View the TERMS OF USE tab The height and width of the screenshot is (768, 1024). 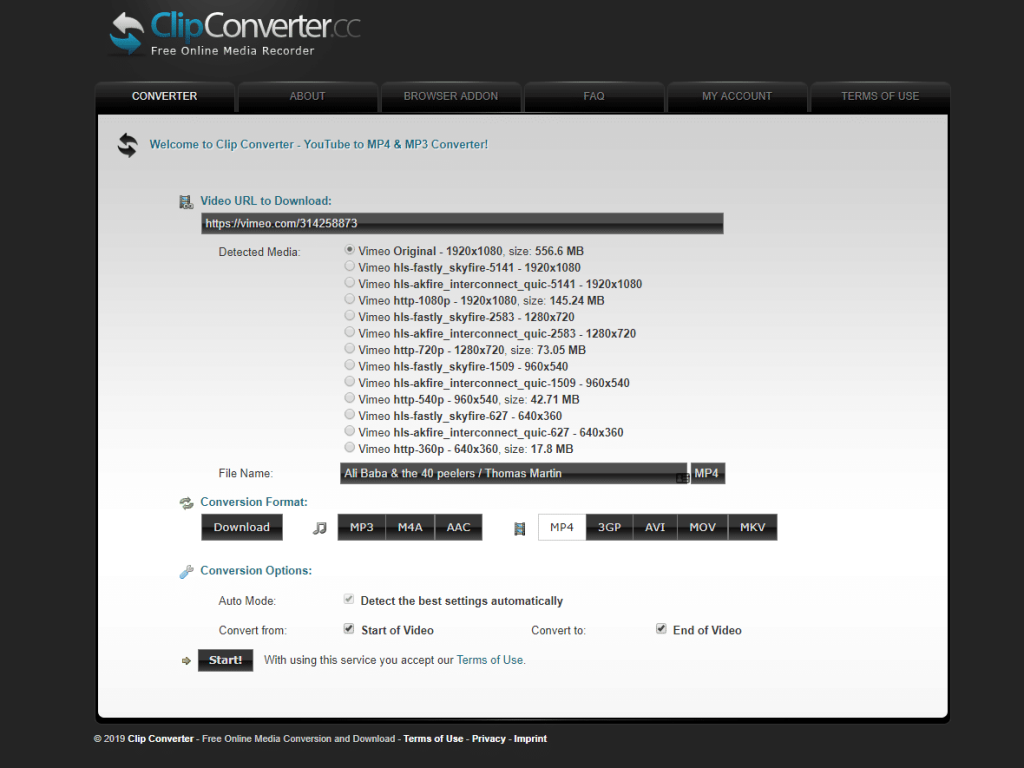880,97
